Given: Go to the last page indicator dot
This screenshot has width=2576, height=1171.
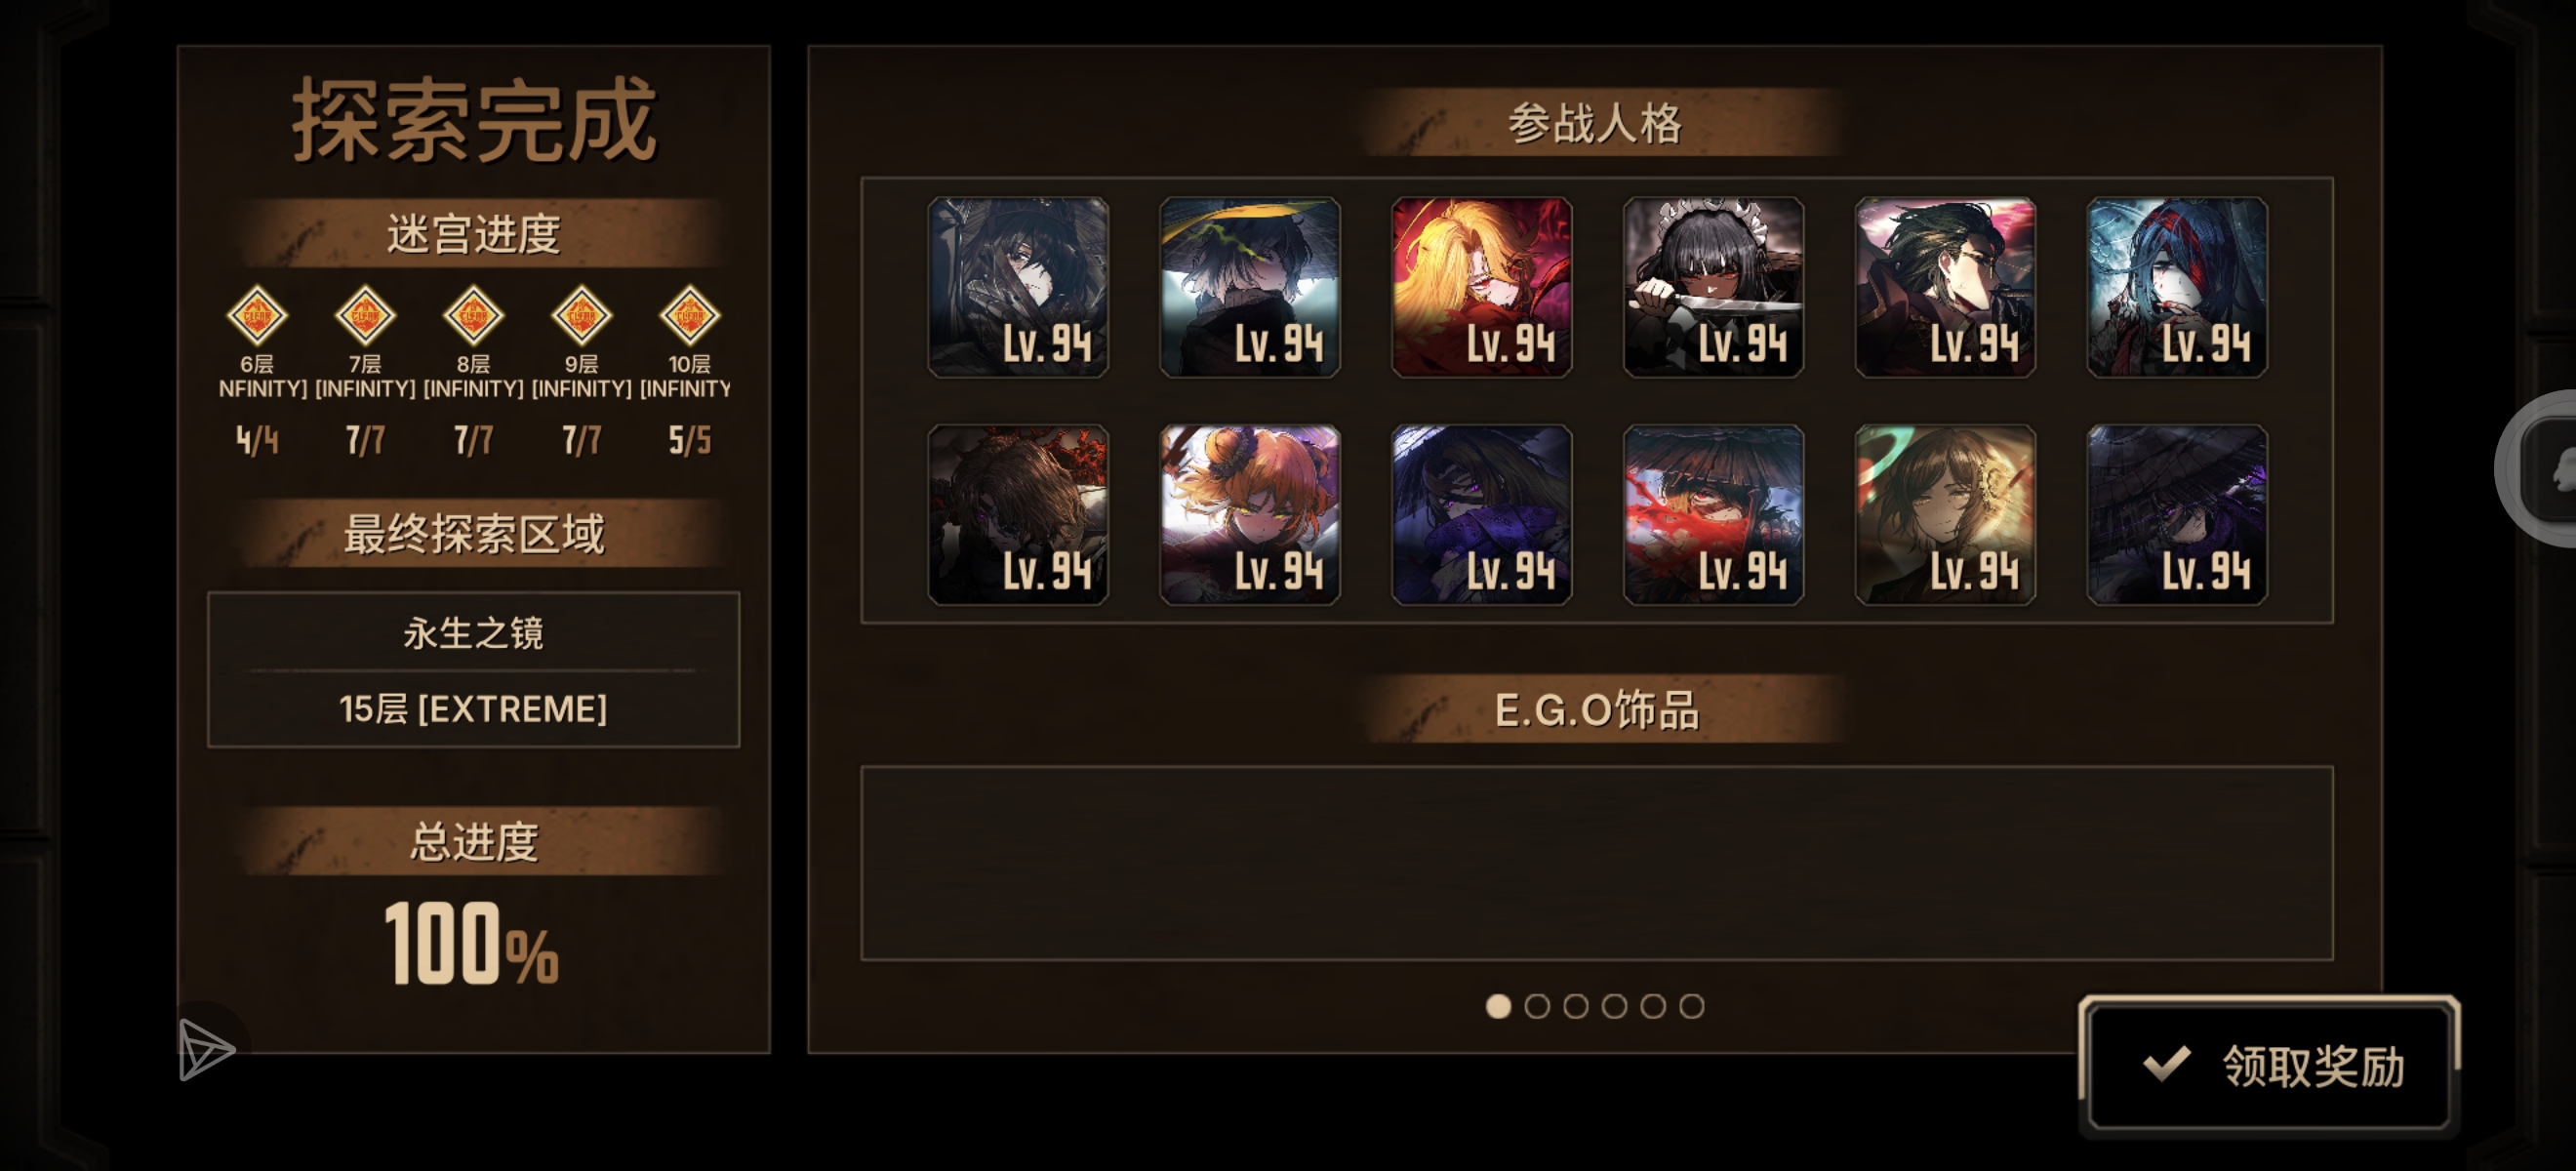Looking at the screenshot, I should click(1691, 1006).
